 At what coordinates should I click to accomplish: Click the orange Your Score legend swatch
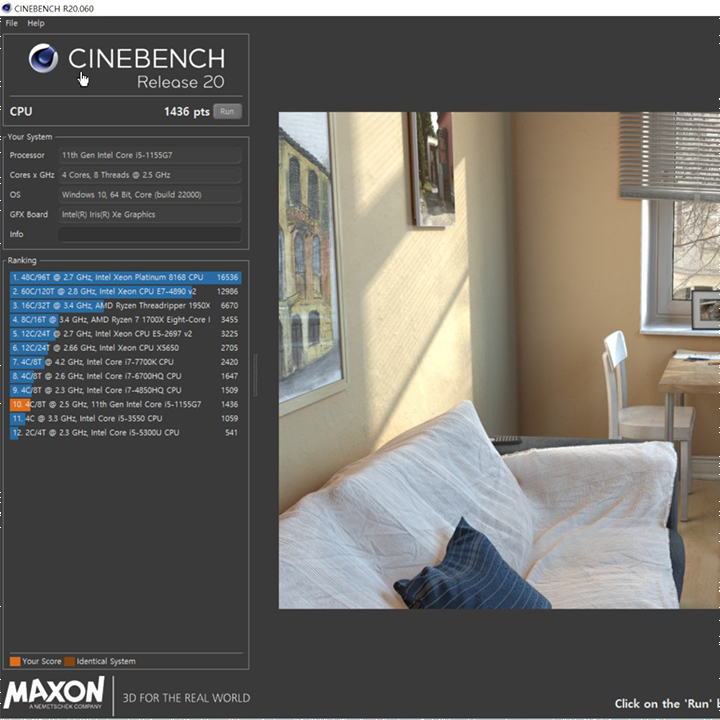(15, 661)
